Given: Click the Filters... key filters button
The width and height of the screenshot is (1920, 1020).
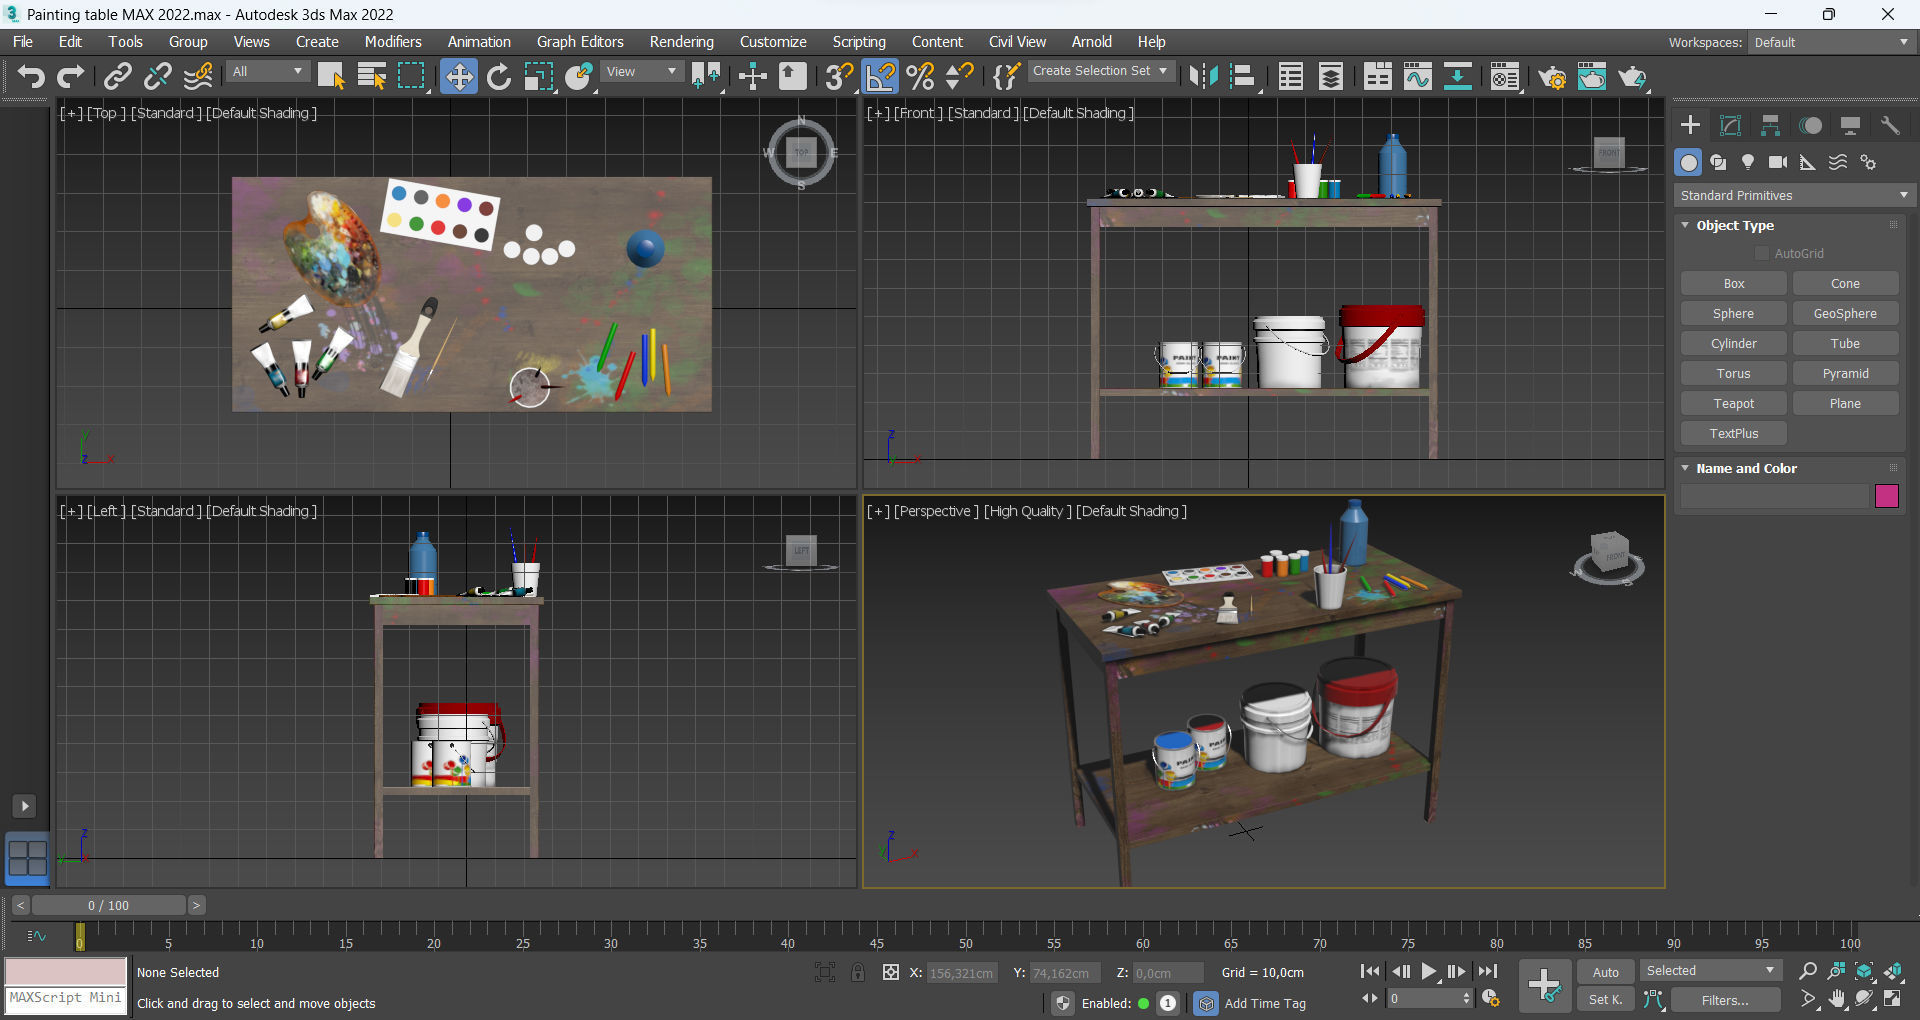Looking at the screenshot, I should (x=1725, y=1000).
